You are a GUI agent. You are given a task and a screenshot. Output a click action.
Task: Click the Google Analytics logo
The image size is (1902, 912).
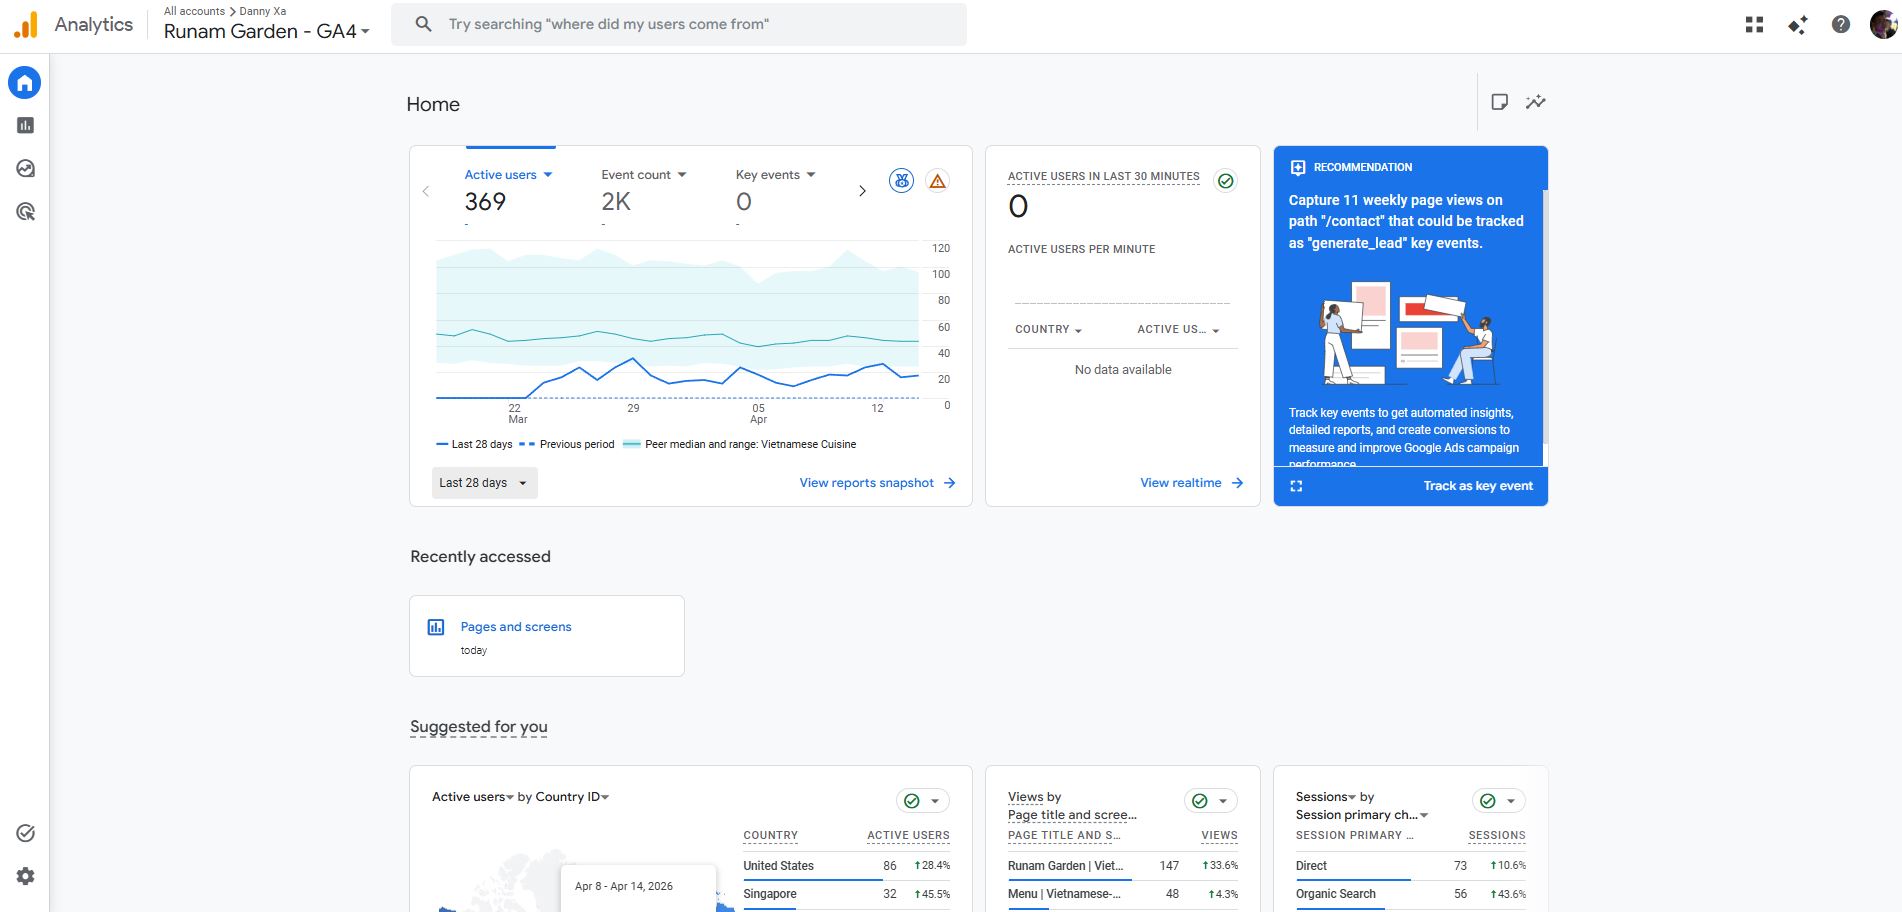click(x=26, y=24)
